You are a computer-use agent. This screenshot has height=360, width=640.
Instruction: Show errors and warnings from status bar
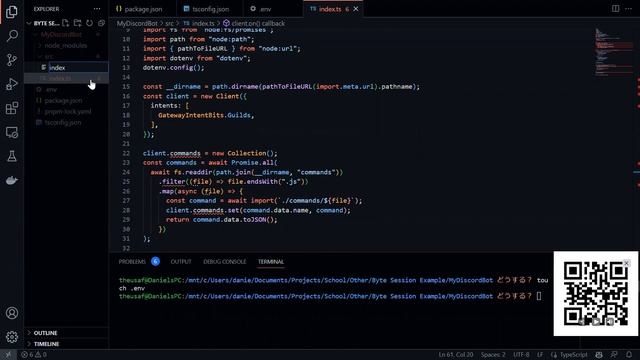[34, 355]
